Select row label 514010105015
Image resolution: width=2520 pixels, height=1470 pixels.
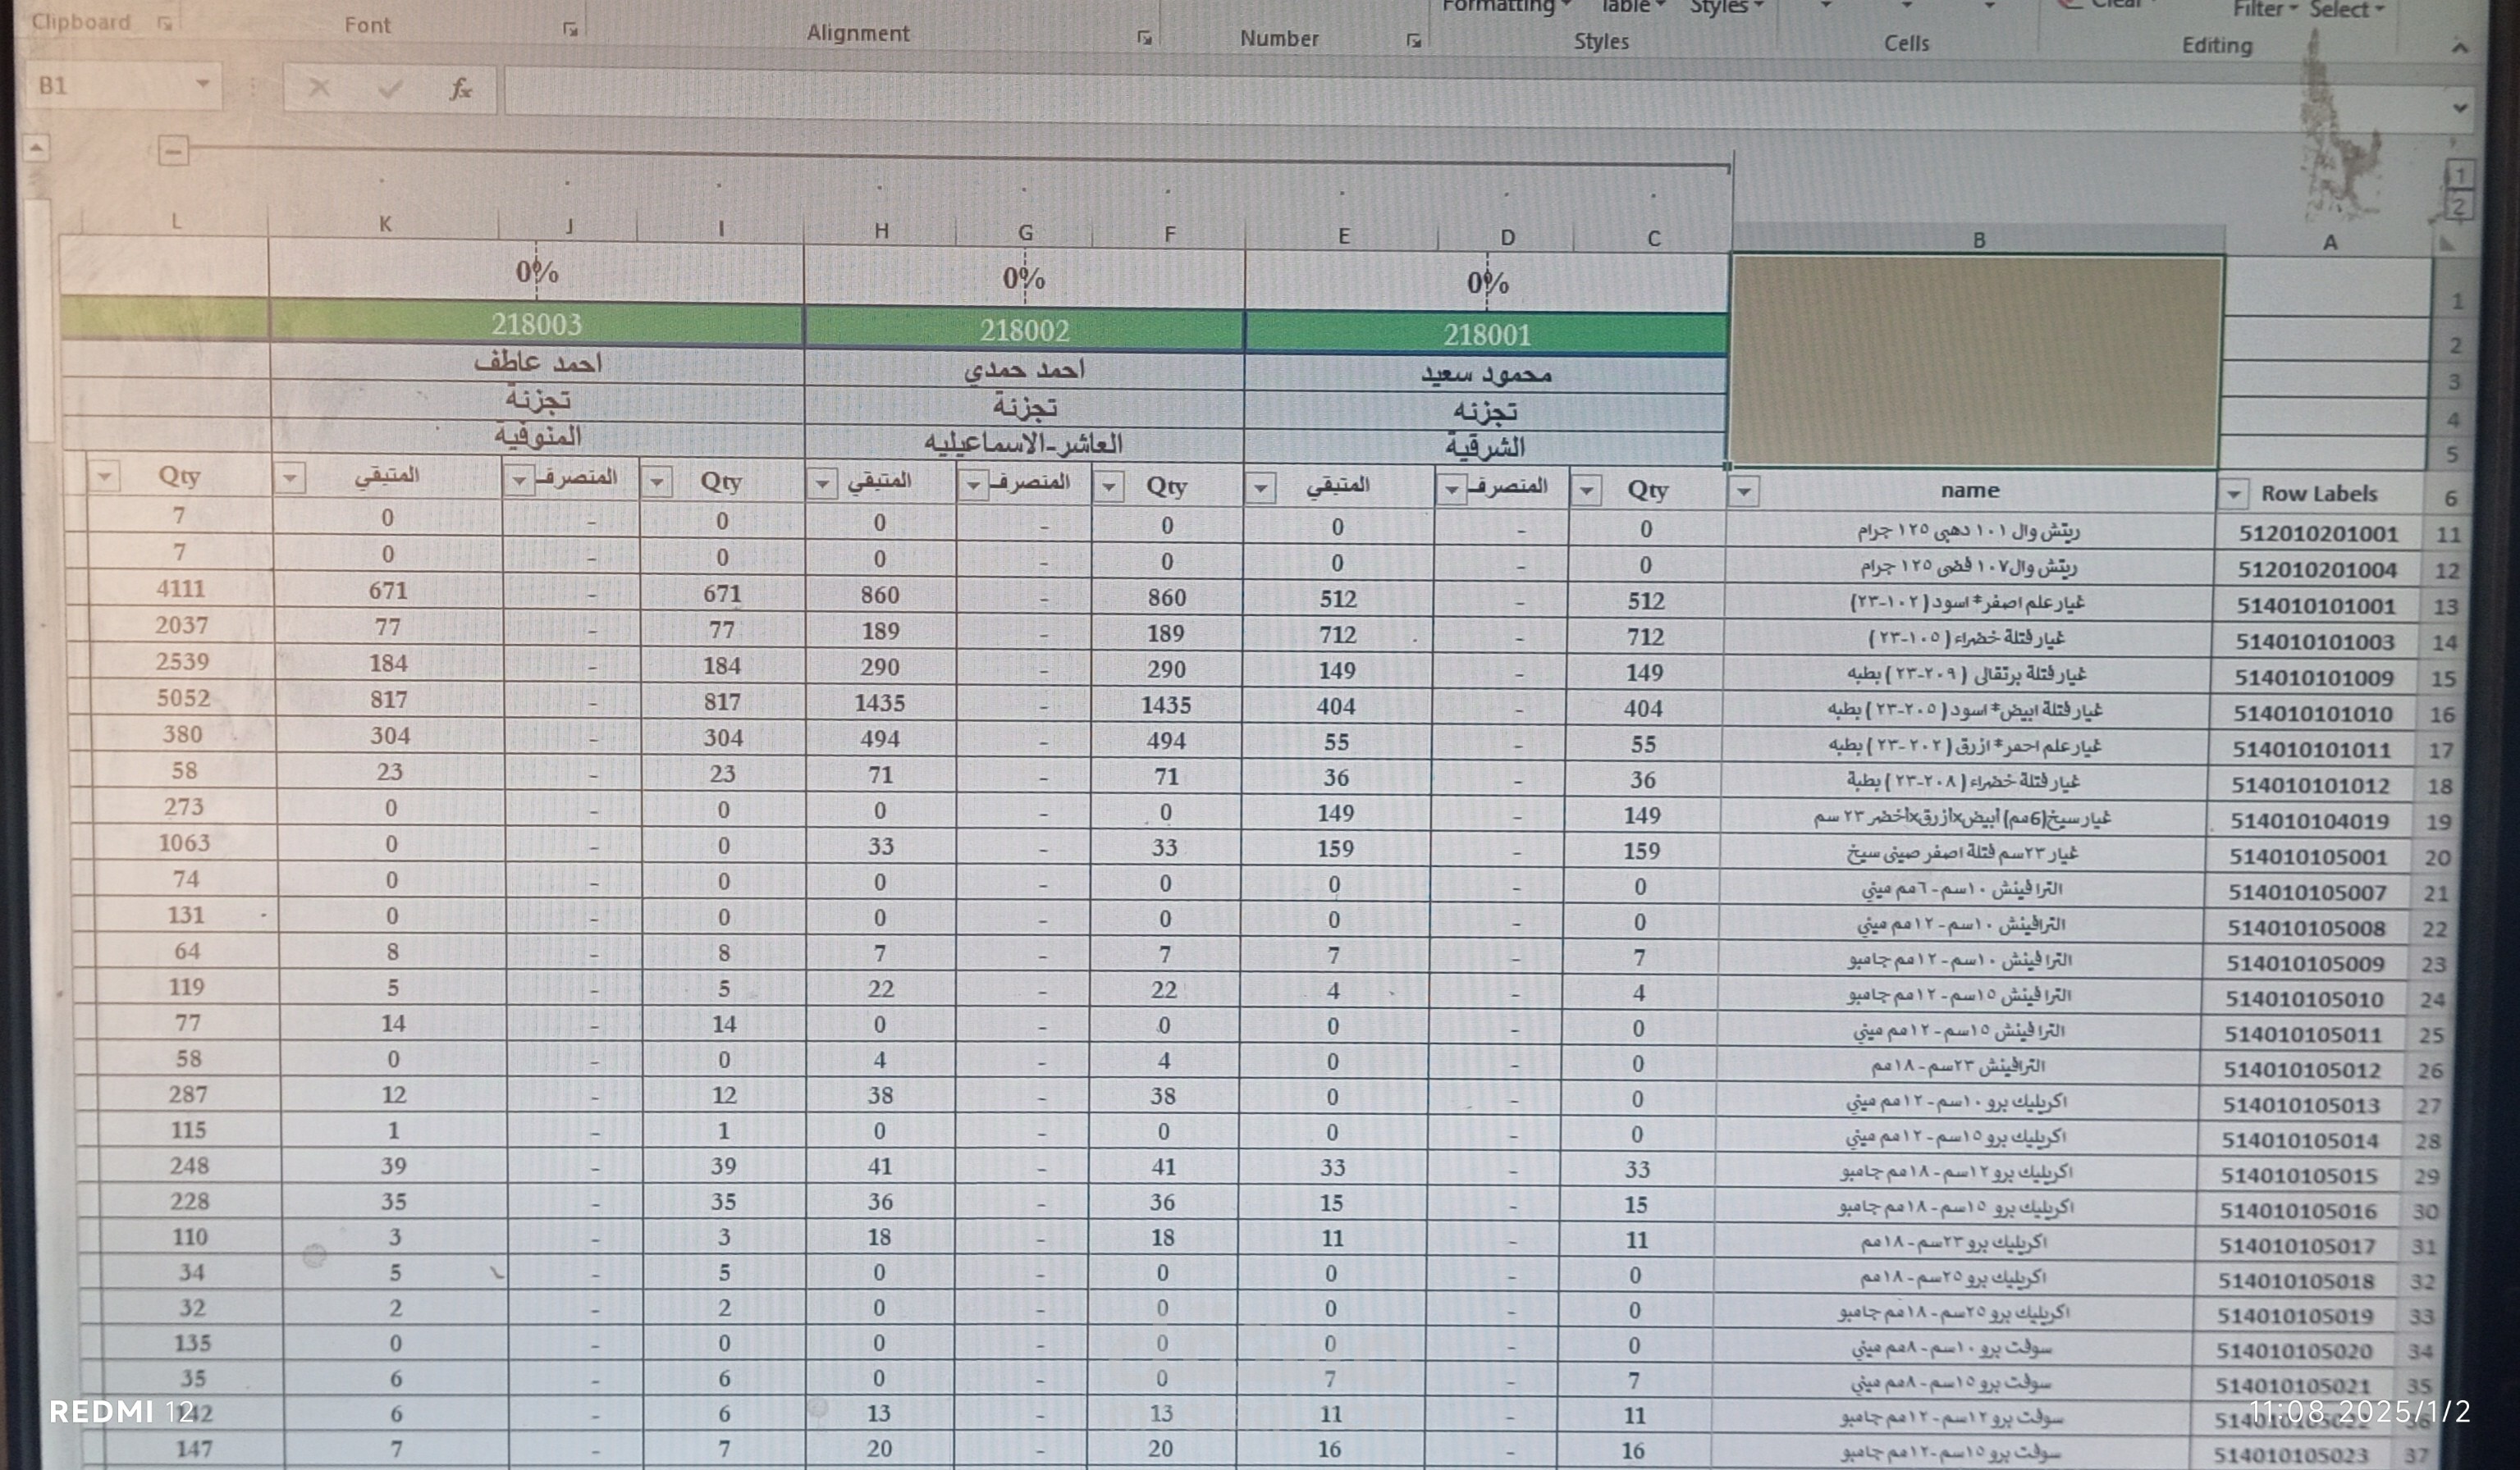[x=2299, y=1176]
